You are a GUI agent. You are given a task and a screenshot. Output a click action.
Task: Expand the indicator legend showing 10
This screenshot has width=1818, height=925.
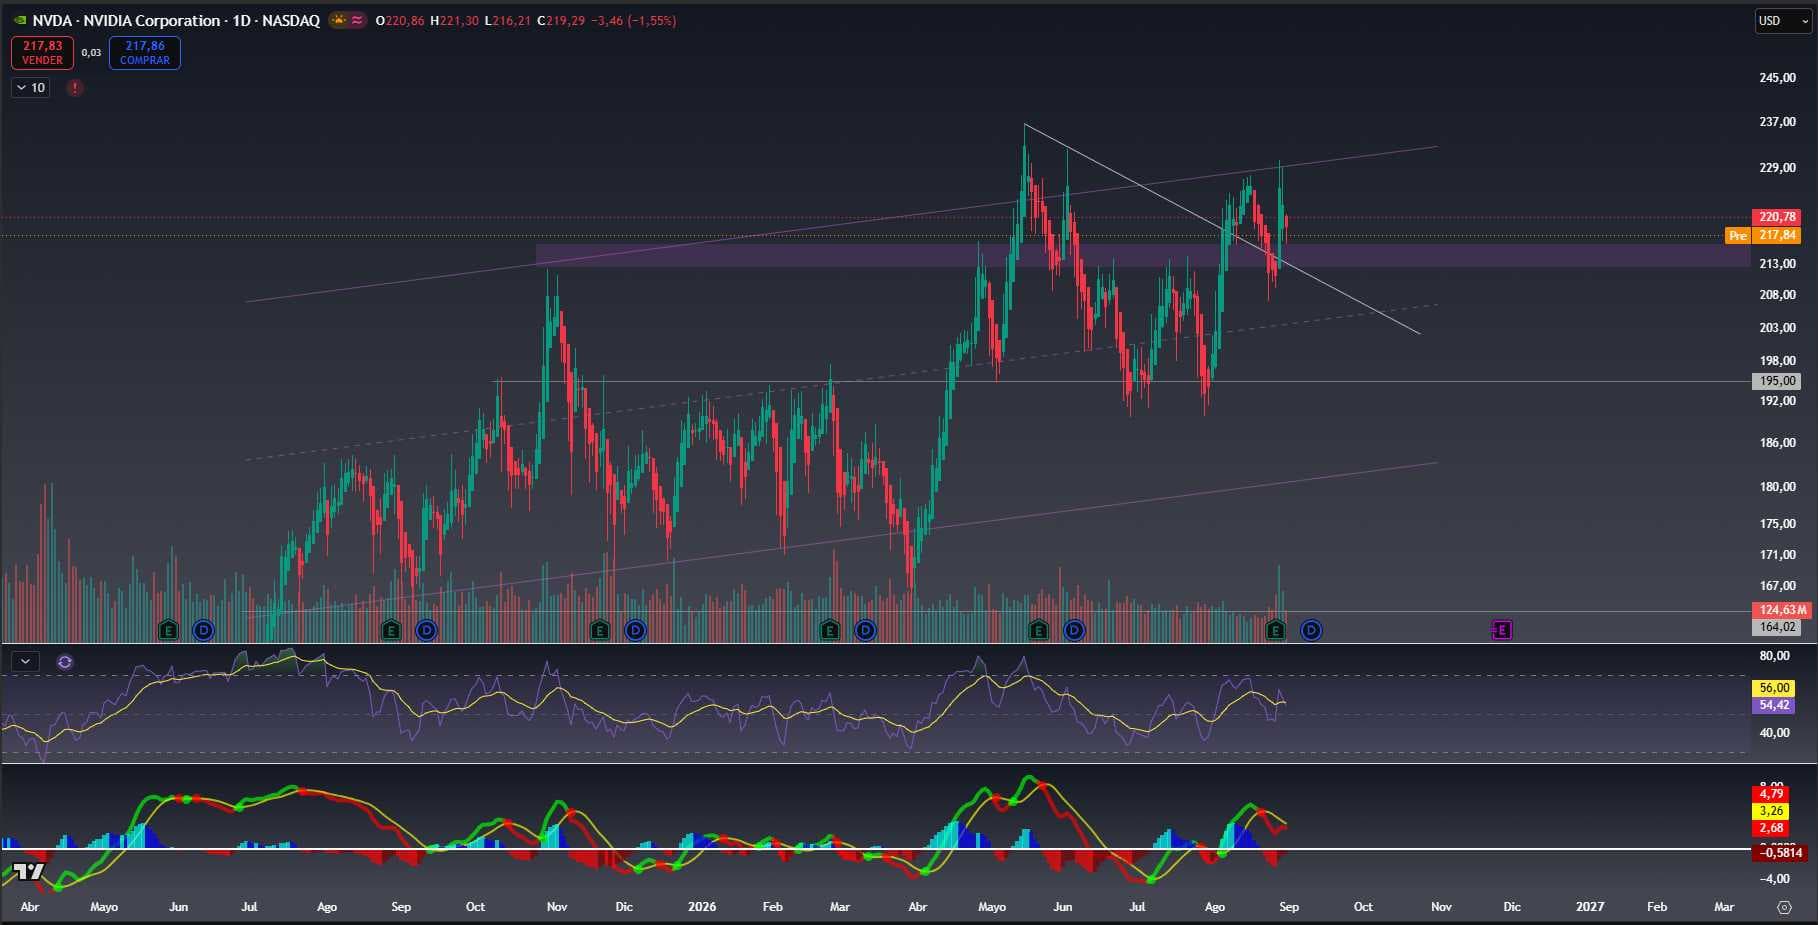[30, 88]
